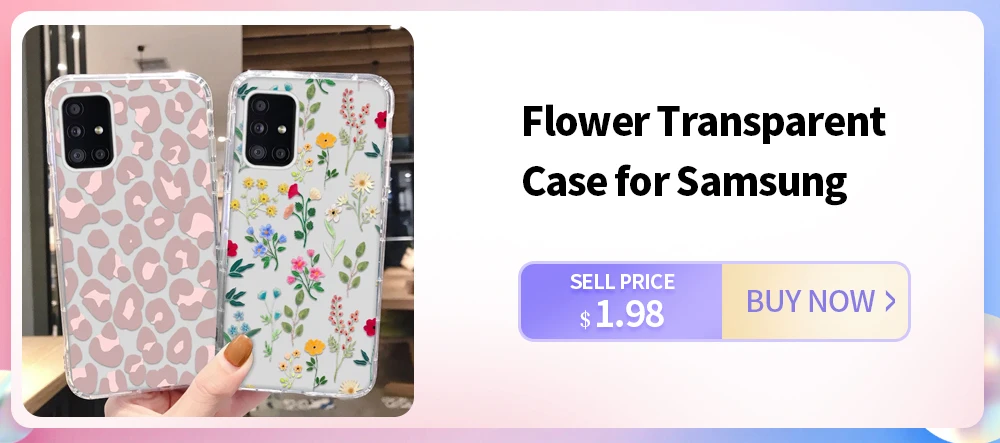
Task: Click the SELL PRICE label
Action: point(622,282)
